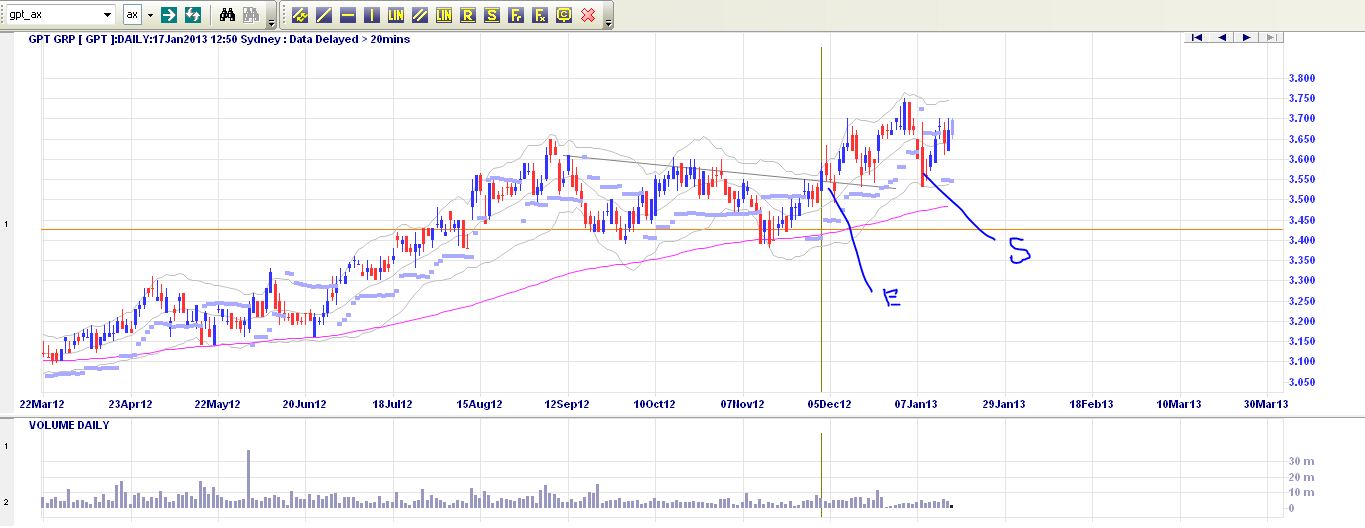Step chart back with left arrow
The height and width of the screenshot is (528, 1365).
[1221, 38]
